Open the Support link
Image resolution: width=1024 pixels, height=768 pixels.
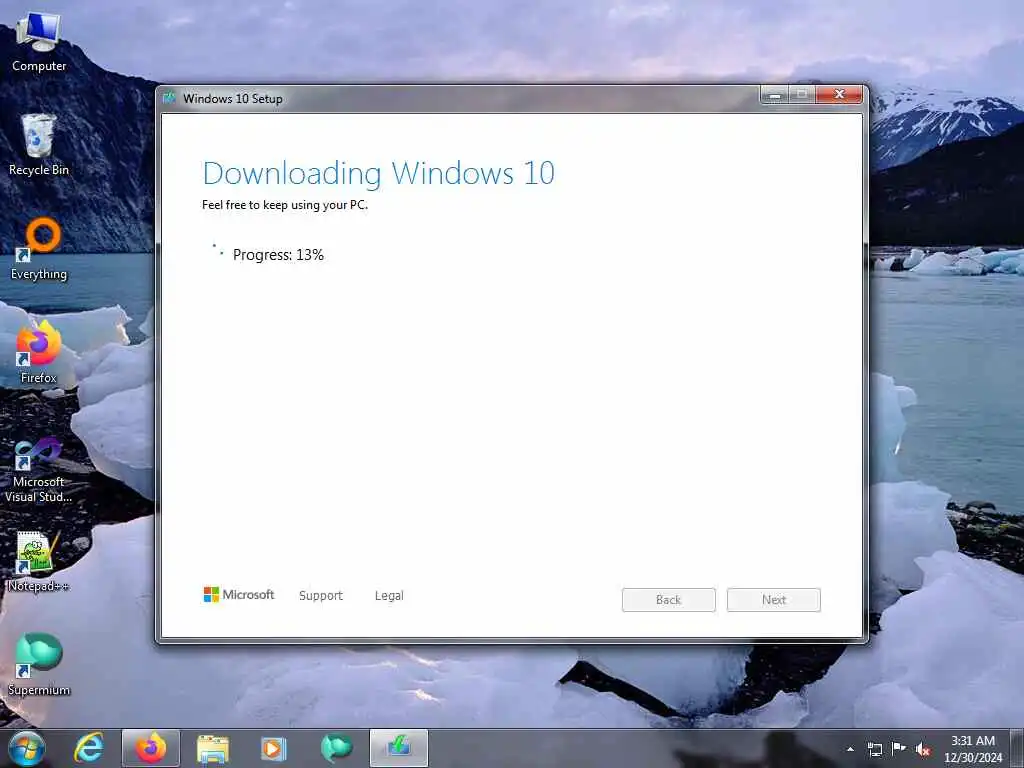point(321,596)
